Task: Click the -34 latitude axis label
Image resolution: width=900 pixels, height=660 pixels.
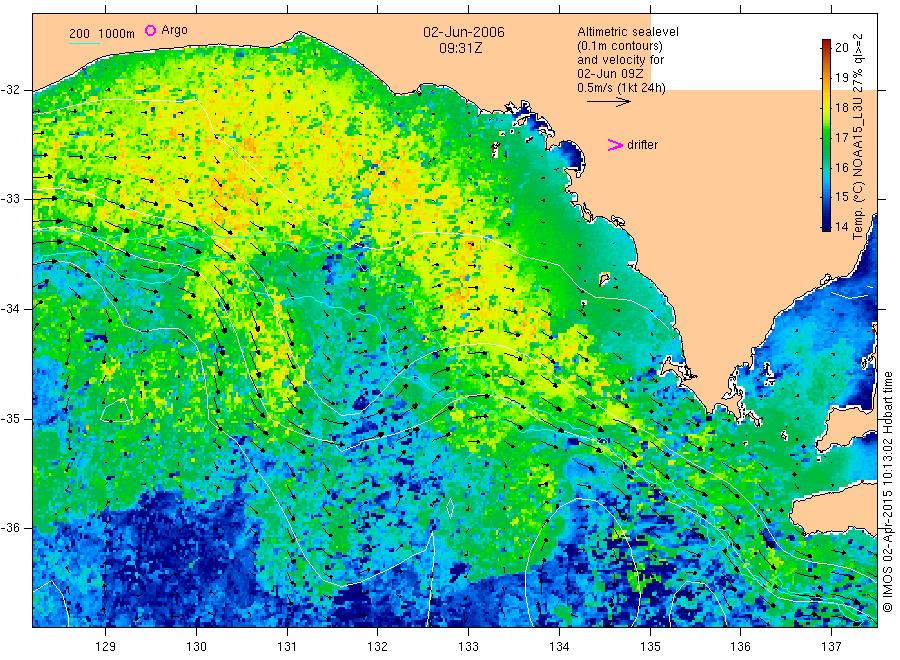Action: pos(10,309)
